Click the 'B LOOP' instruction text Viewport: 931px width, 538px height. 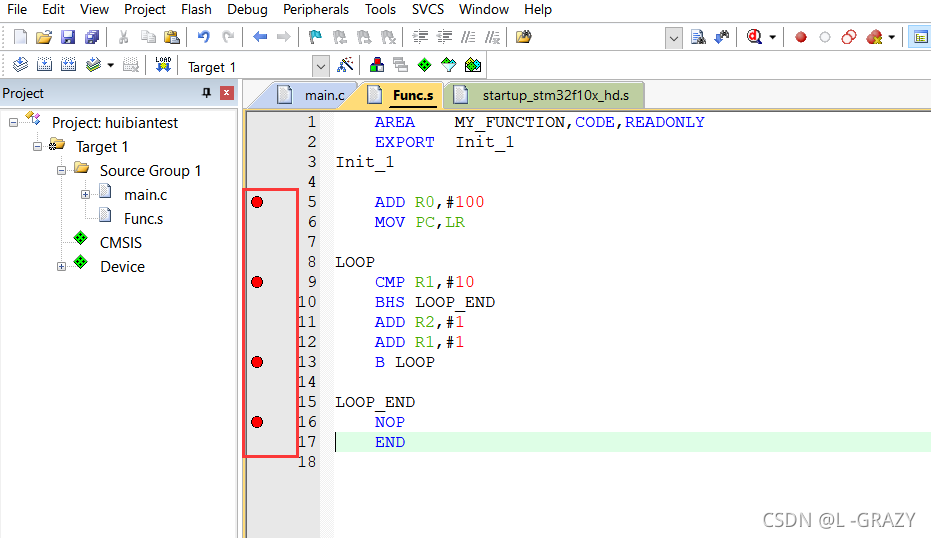tap(404, 362)
